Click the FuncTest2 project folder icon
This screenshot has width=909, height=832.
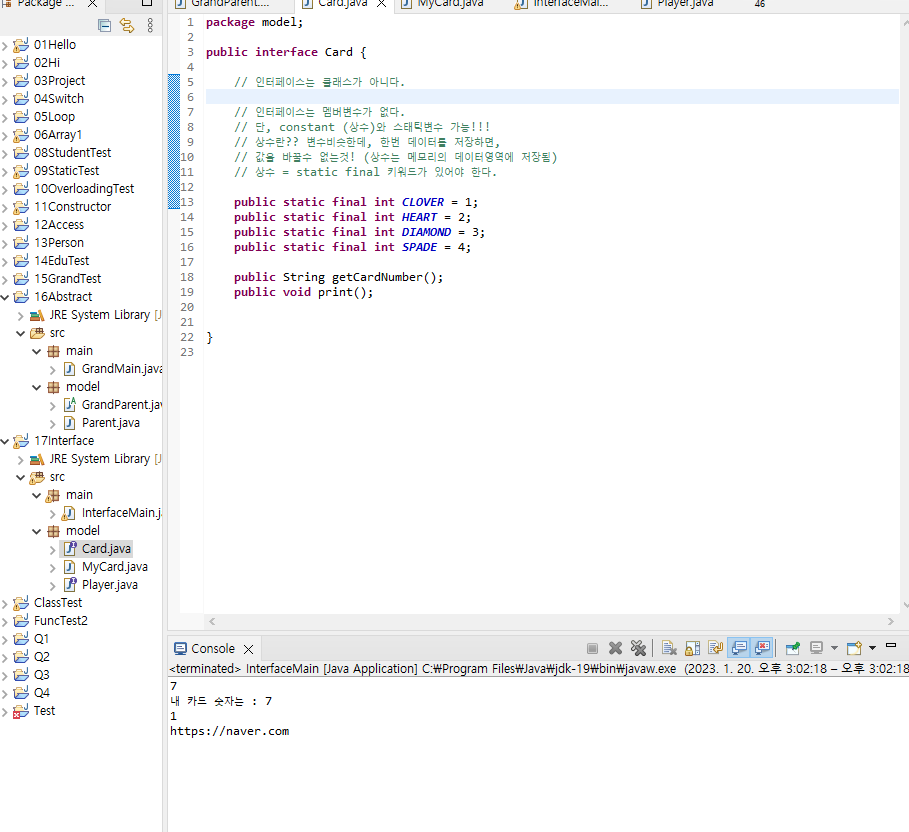tap(21, 620)
